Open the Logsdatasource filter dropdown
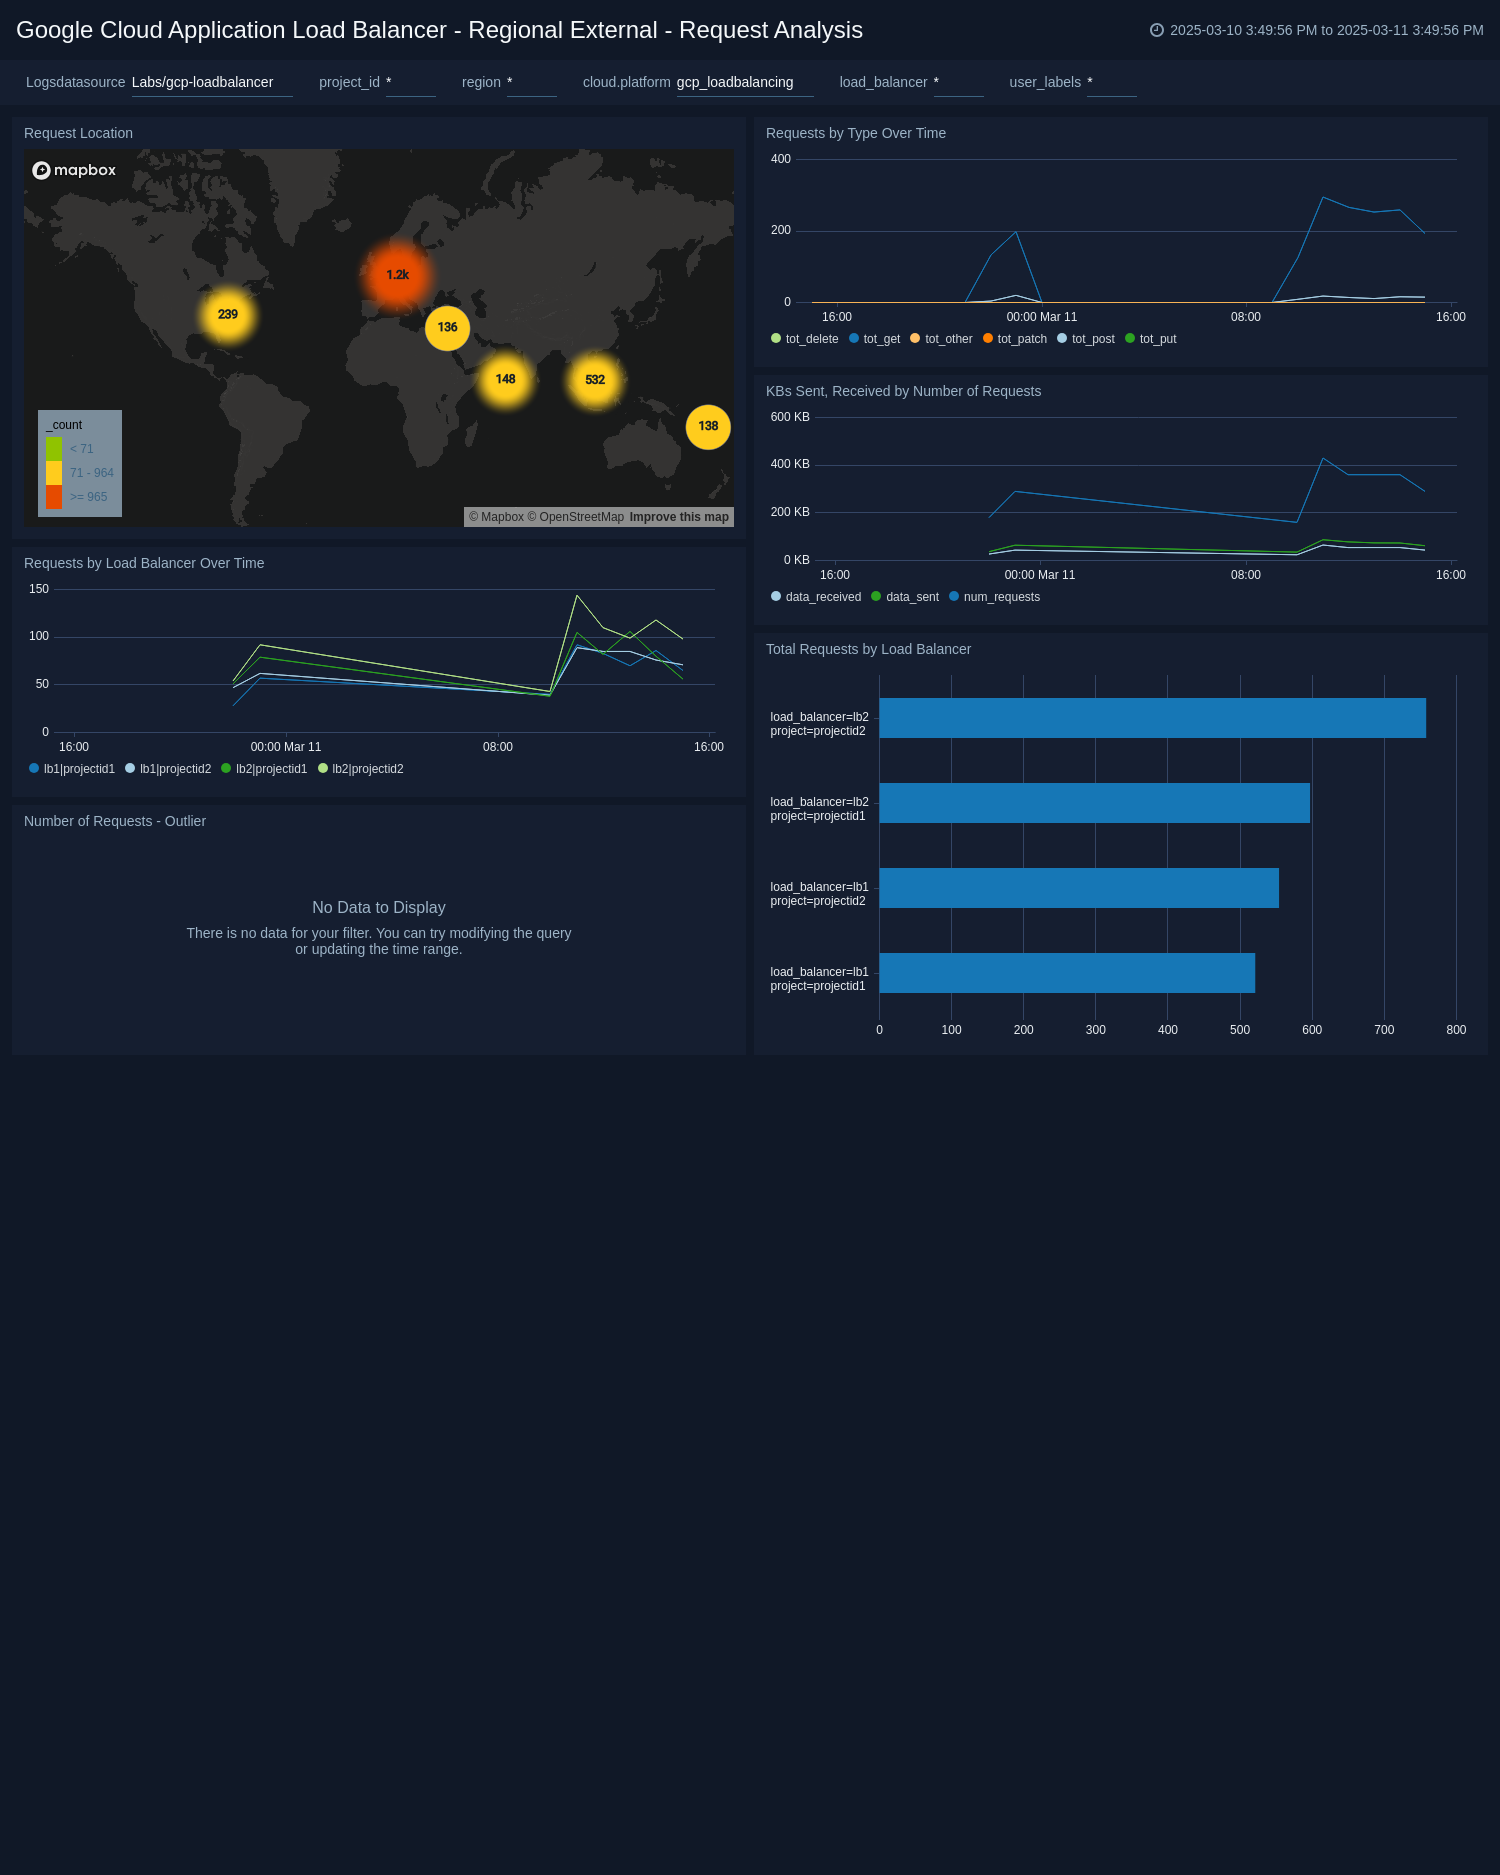The height and width of the screenshot is (1875, 1500). [x=211, y=83]
